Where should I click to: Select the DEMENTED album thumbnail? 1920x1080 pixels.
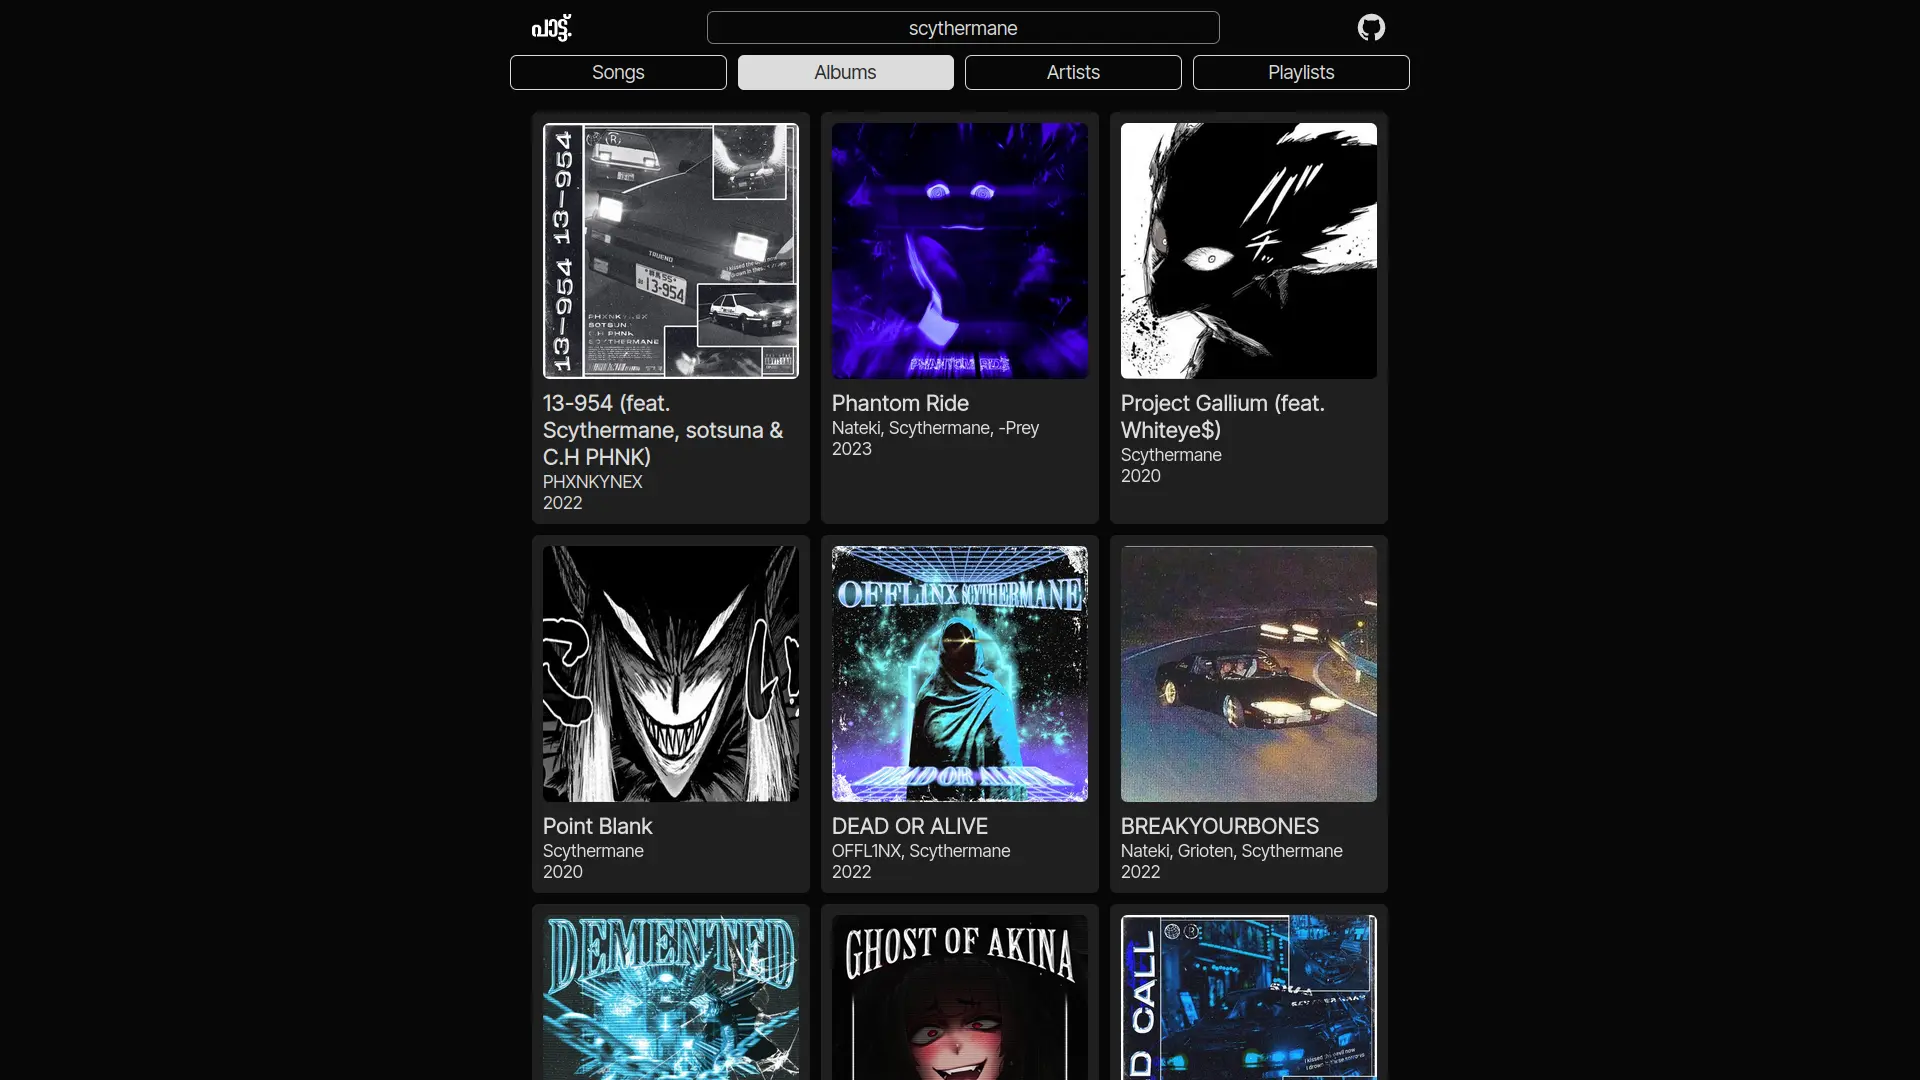[670, 997]
